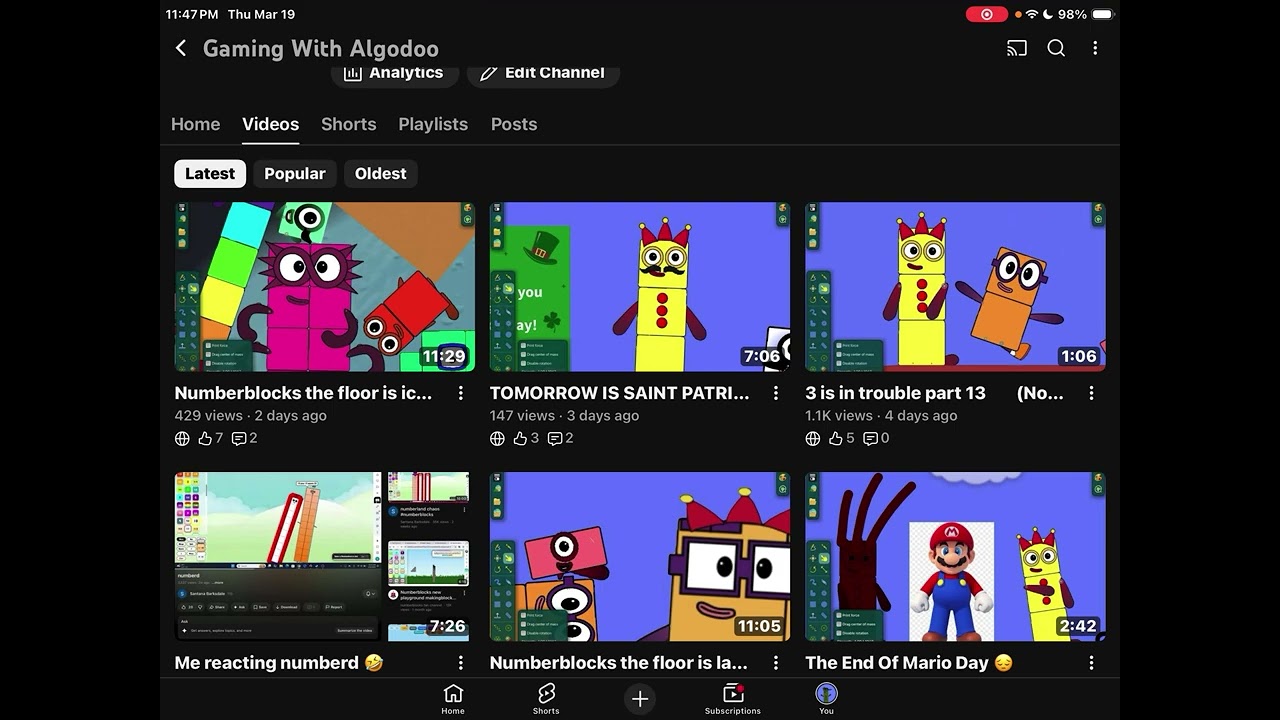The width and height of the screenshot is (1280, 720).
Task: Switch to the Posts tab
Action: point(514,124)
